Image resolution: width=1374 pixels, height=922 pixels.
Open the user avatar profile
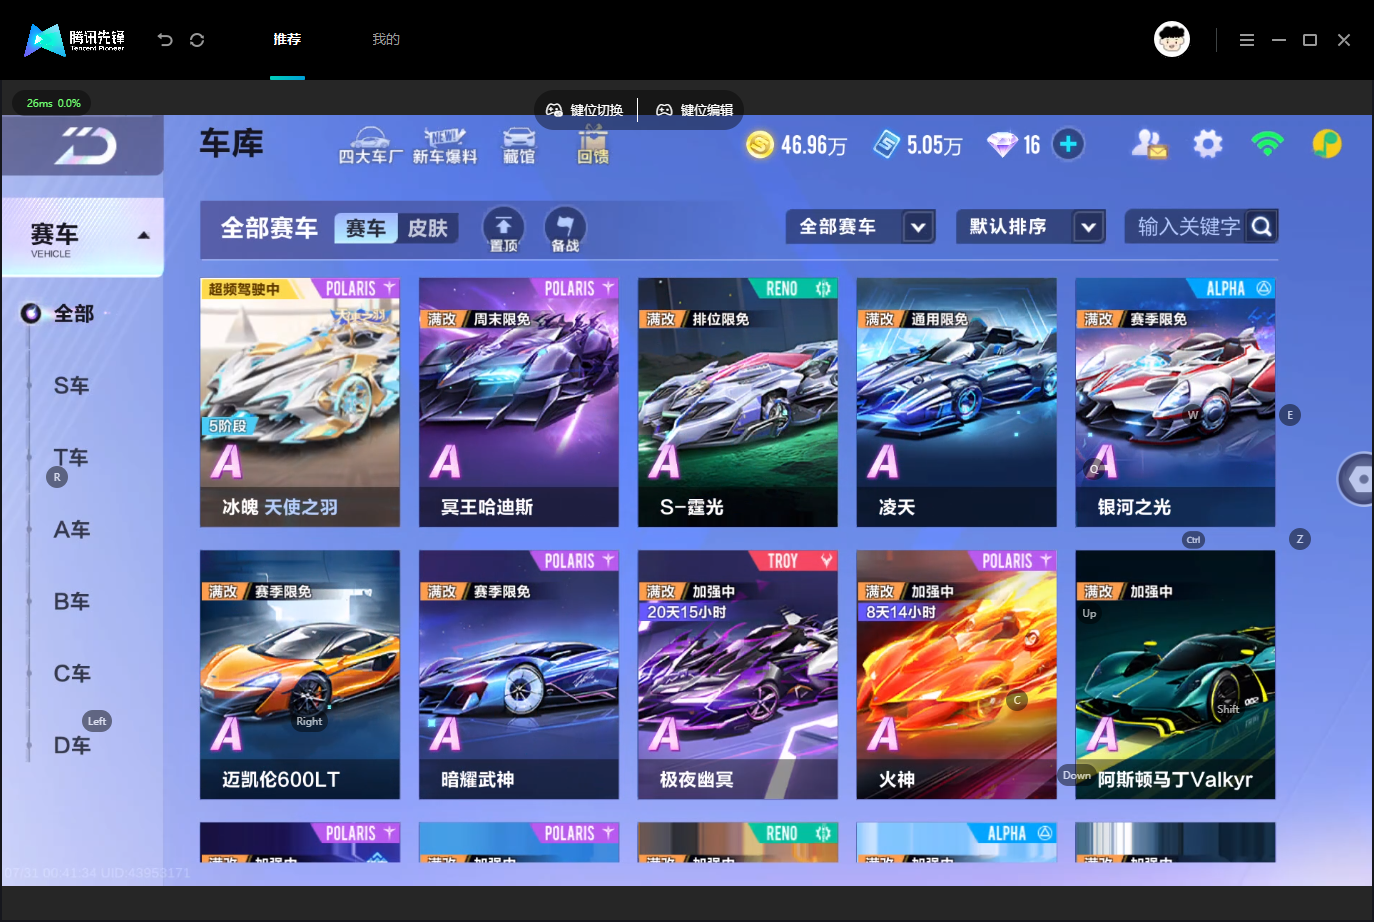[1172, 40]
